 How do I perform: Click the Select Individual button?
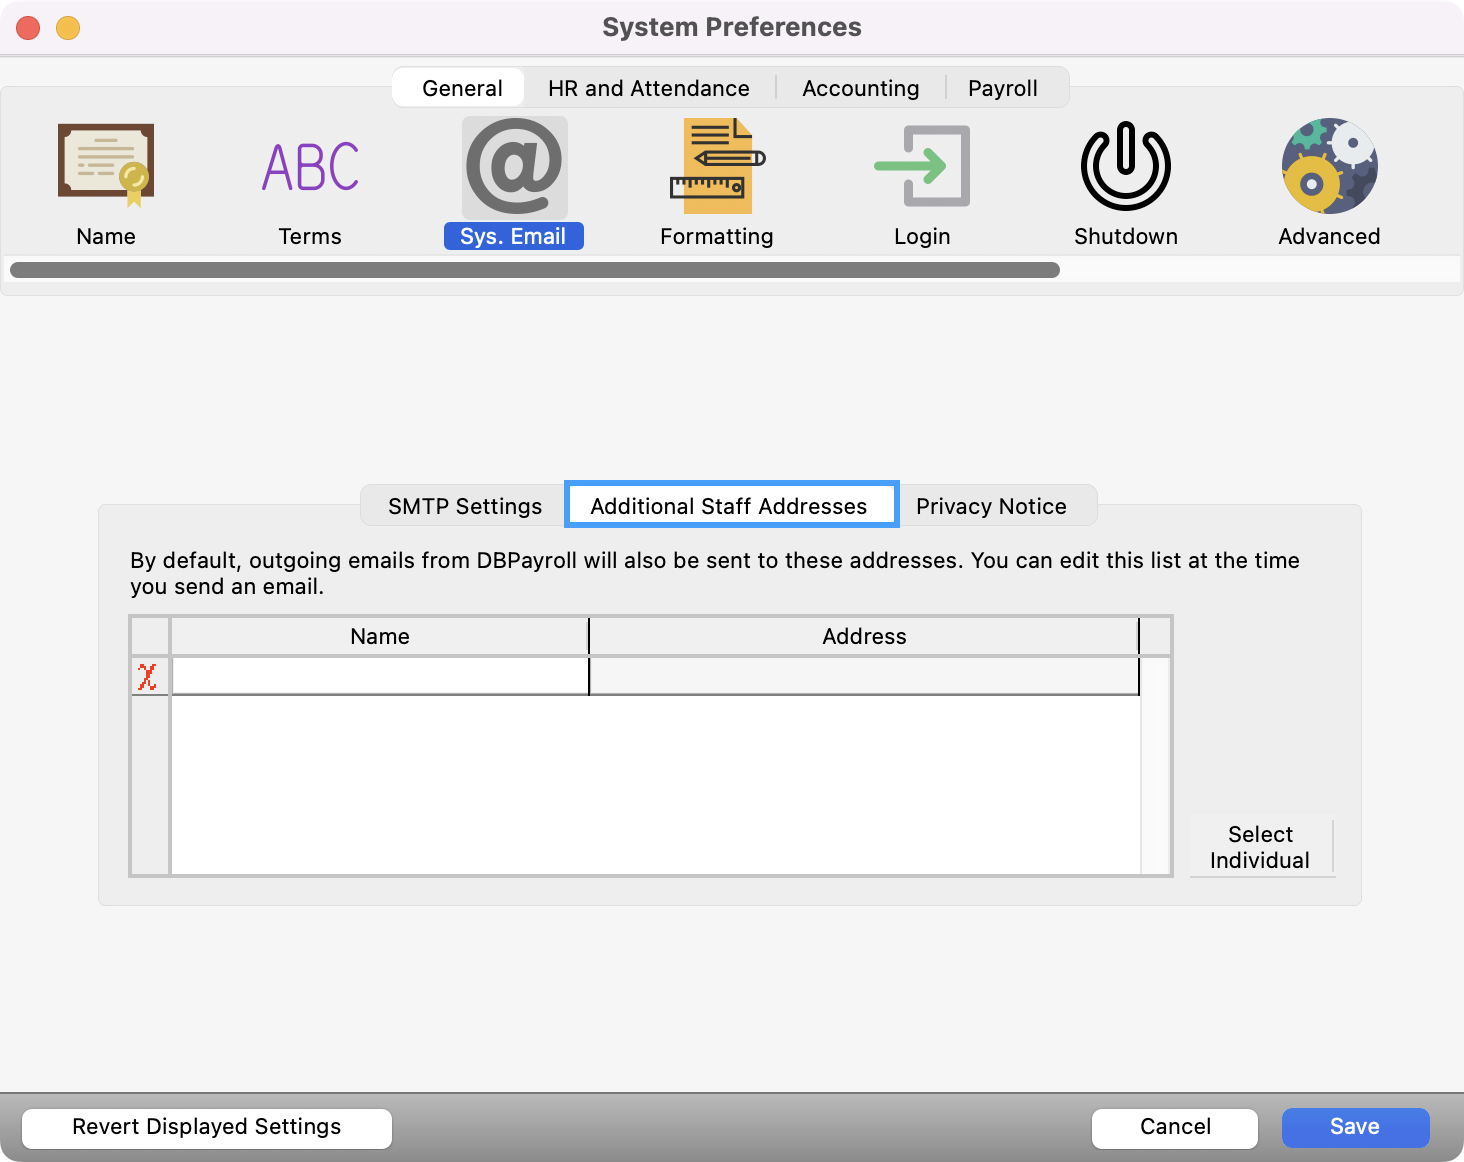pyautogui.click(x=1260, y=847)
